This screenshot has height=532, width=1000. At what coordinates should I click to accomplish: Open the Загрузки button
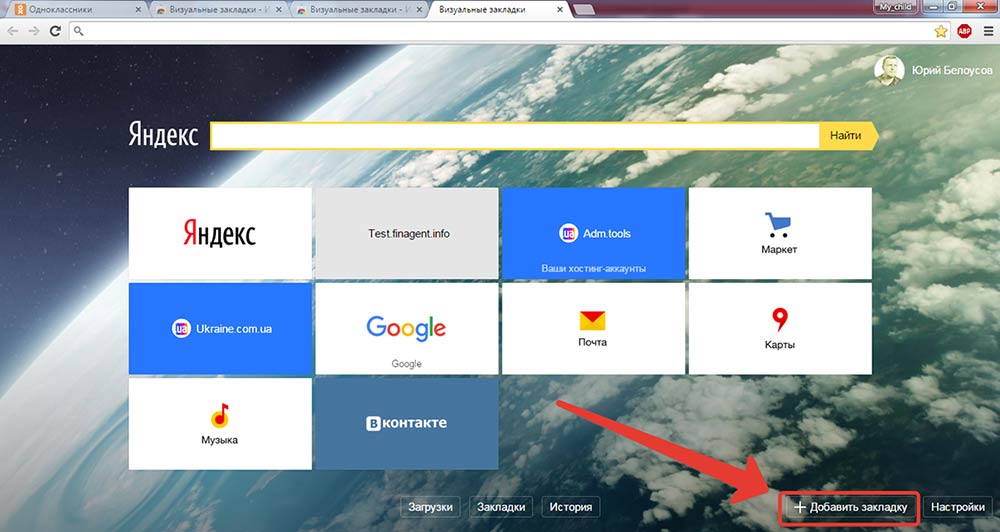430,507
